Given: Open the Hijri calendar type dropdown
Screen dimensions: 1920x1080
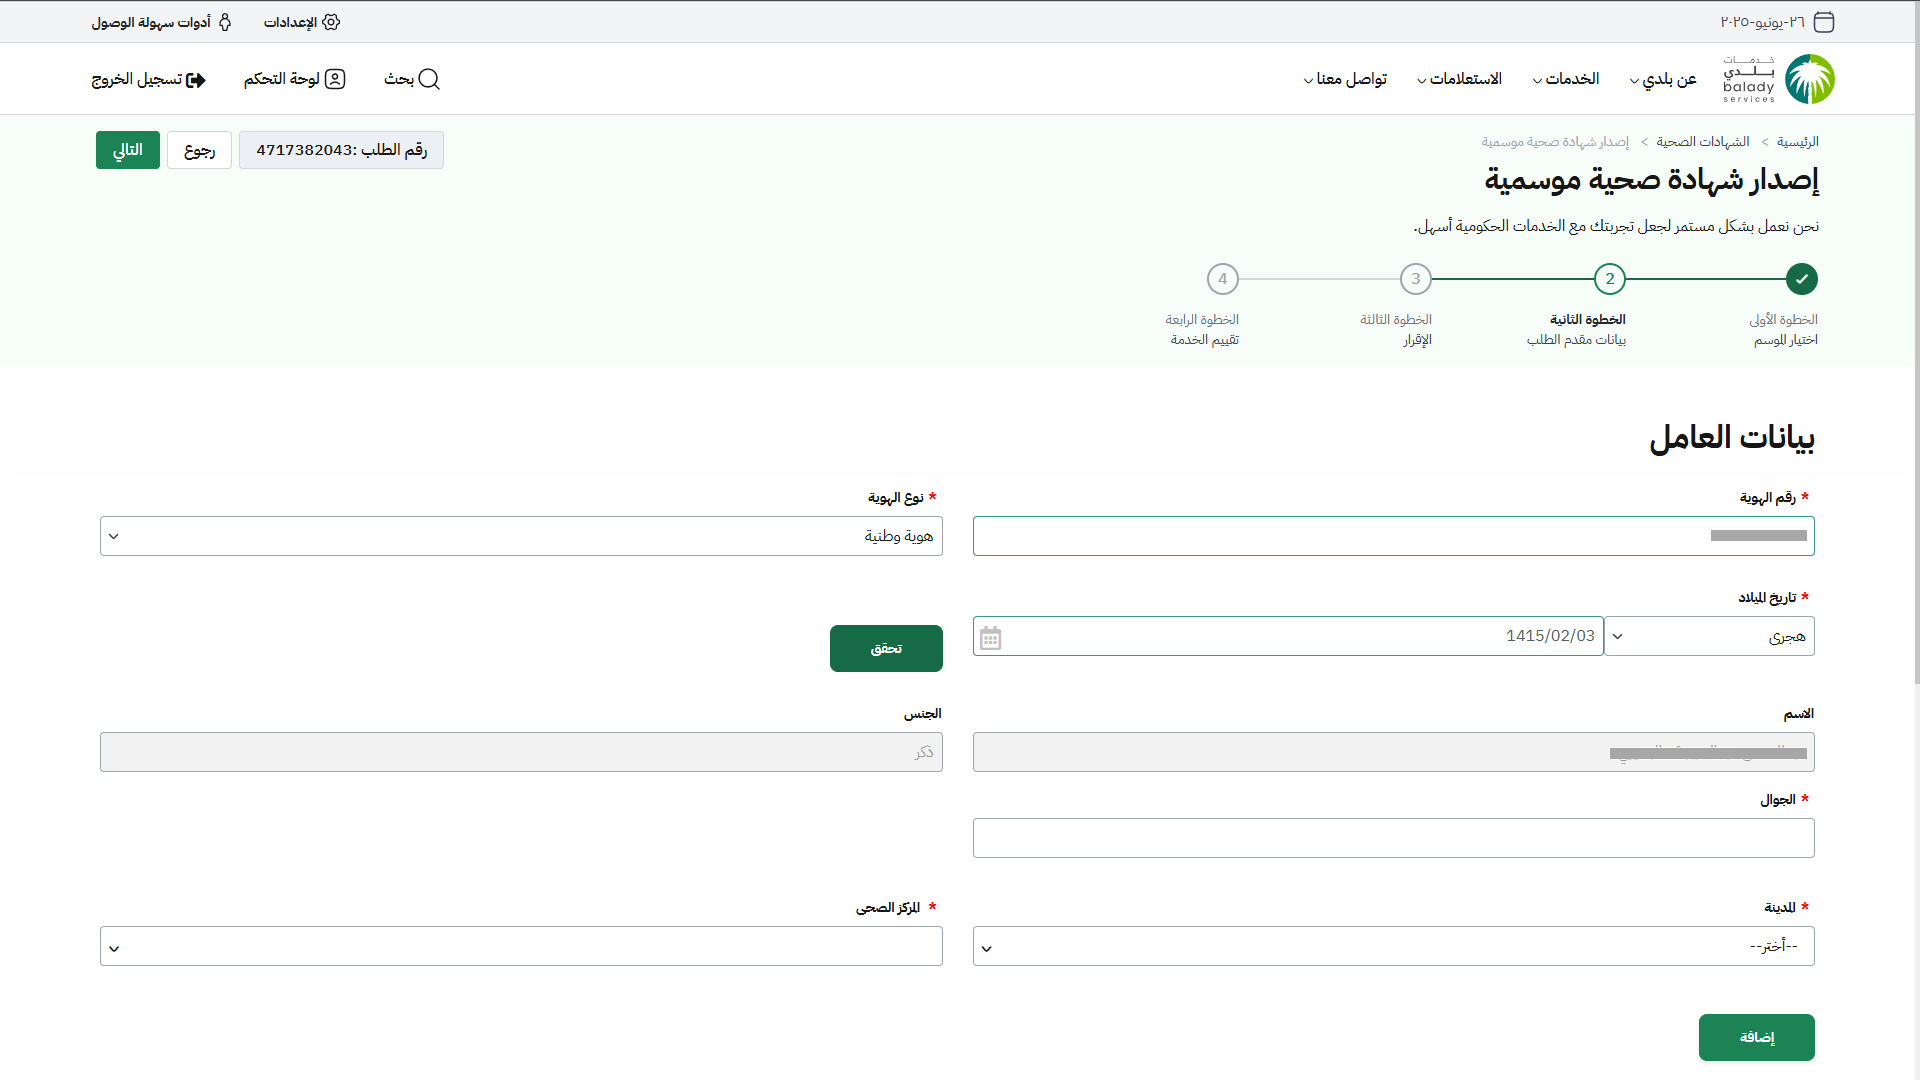Looking at the screenshot, I should [1709, 636].
